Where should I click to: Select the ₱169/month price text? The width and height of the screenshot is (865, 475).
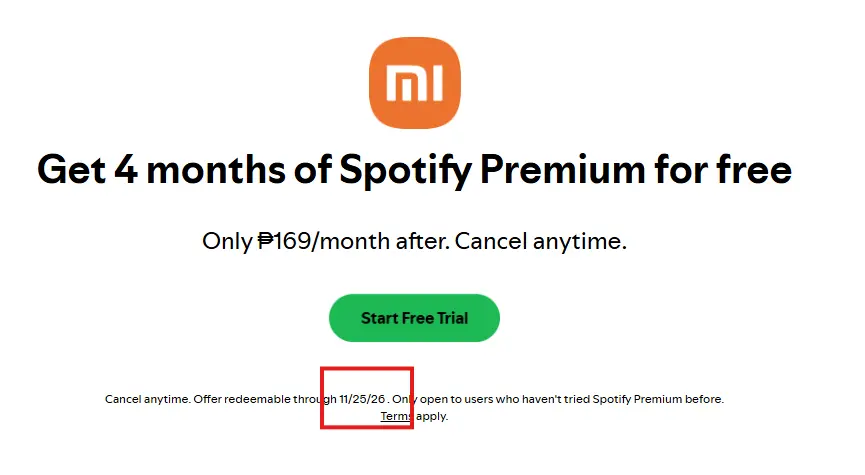[x=323, y=241]
